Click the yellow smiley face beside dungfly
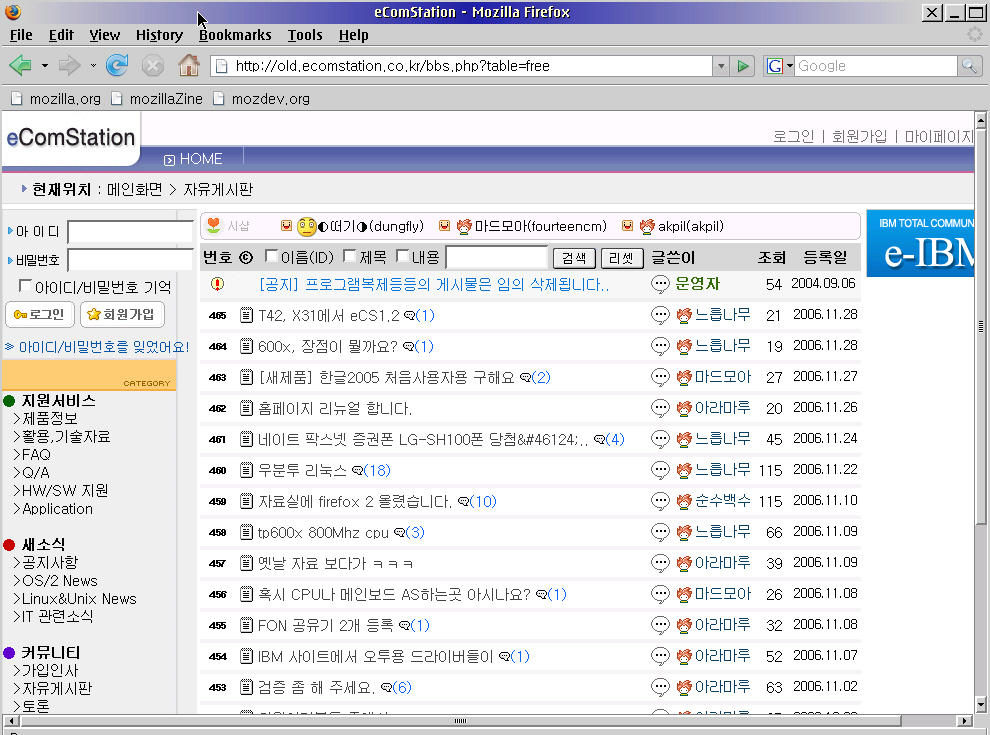 point(307,226)
